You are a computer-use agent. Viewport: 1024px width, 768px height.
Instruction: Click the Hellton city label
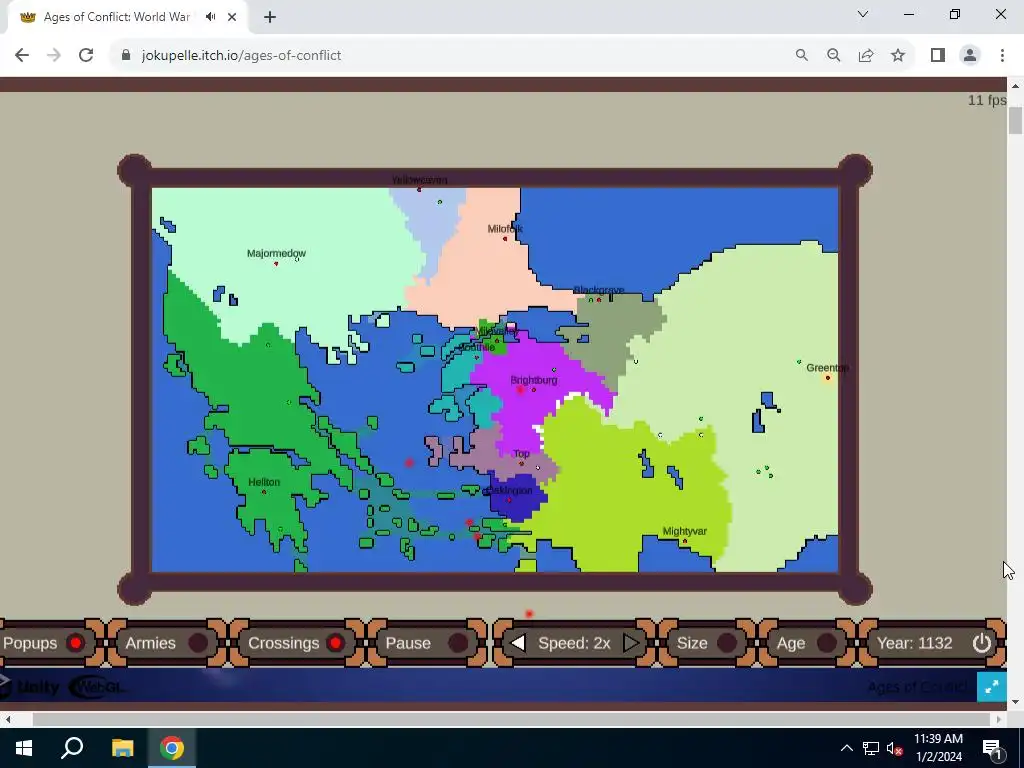(264, 482)
